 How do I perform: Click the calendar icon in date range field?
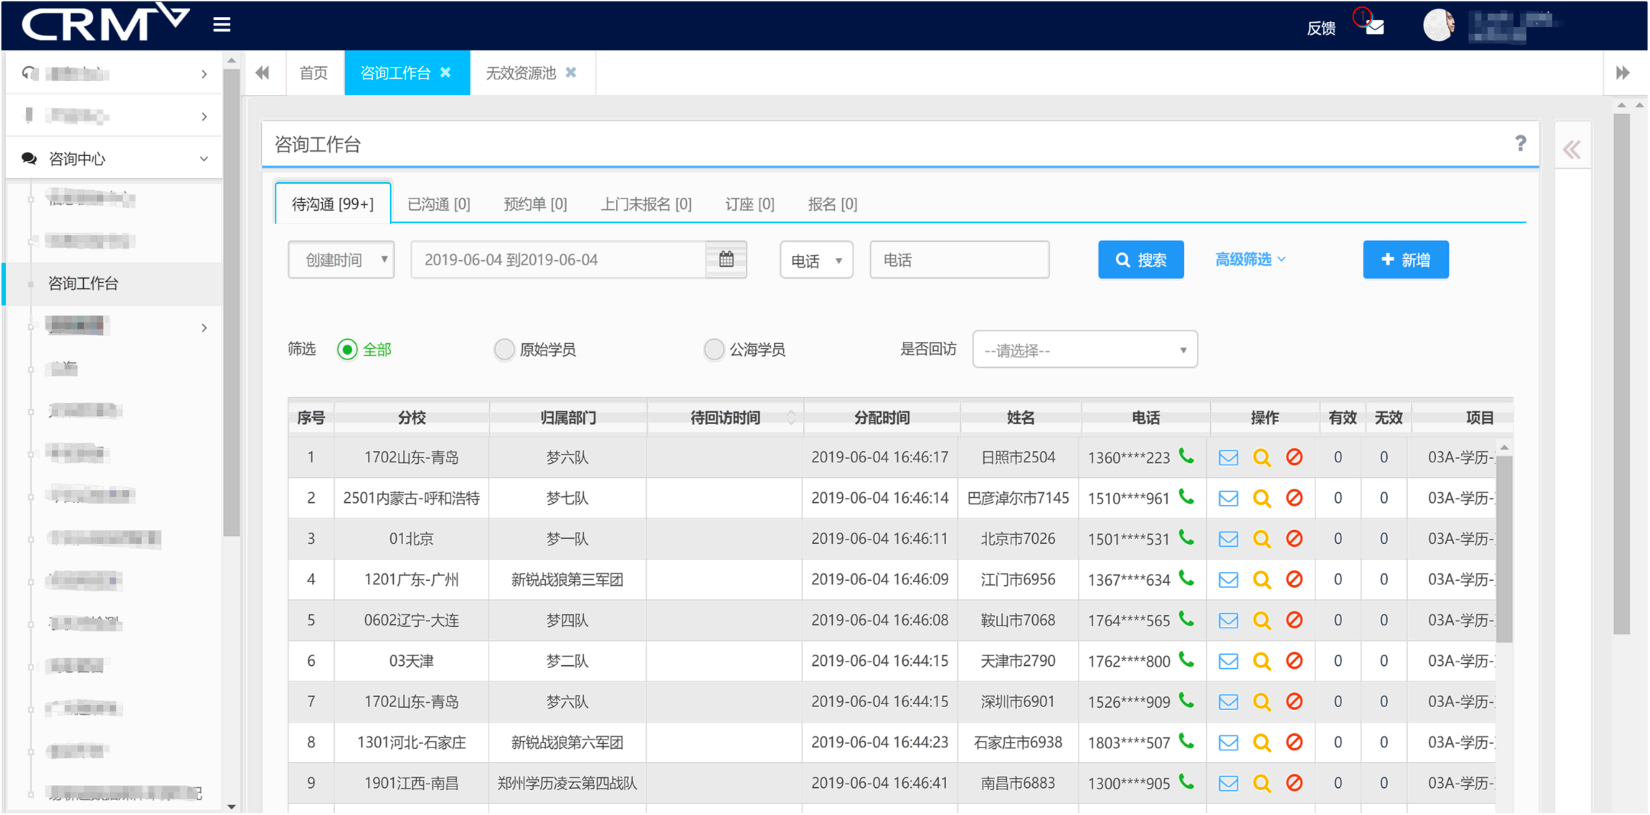pos(726,260)
